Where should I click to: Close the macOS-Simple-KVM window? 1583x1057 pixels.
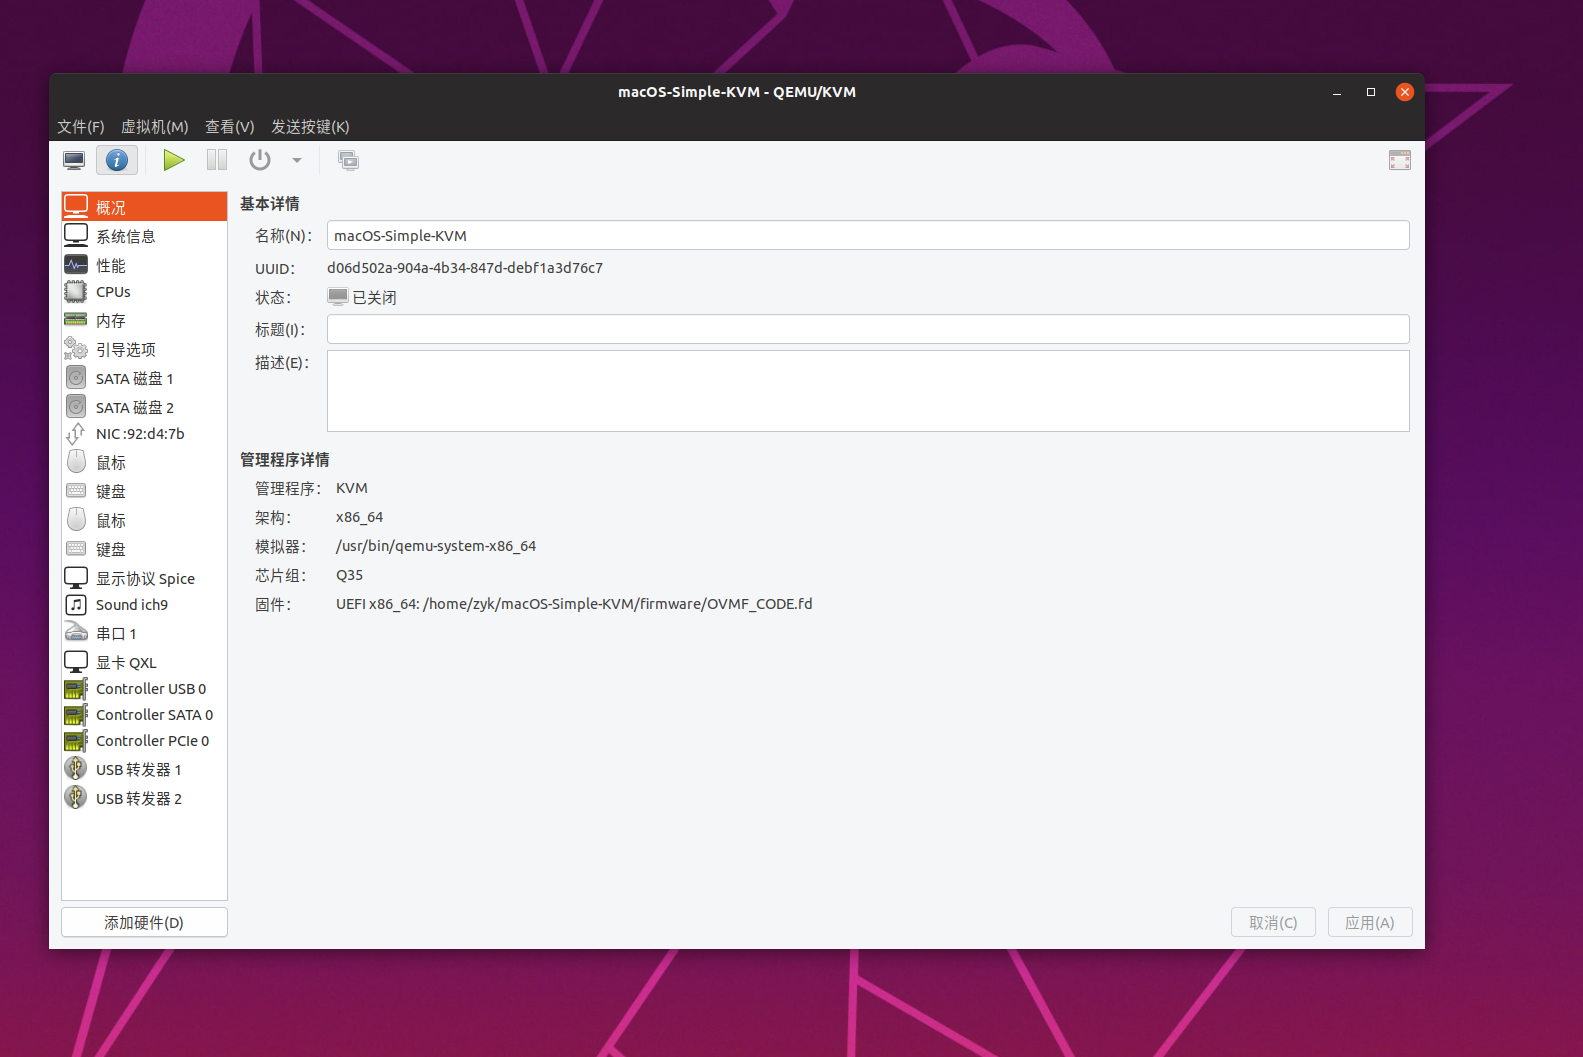pyautogui.click(x=1405, y=92)
